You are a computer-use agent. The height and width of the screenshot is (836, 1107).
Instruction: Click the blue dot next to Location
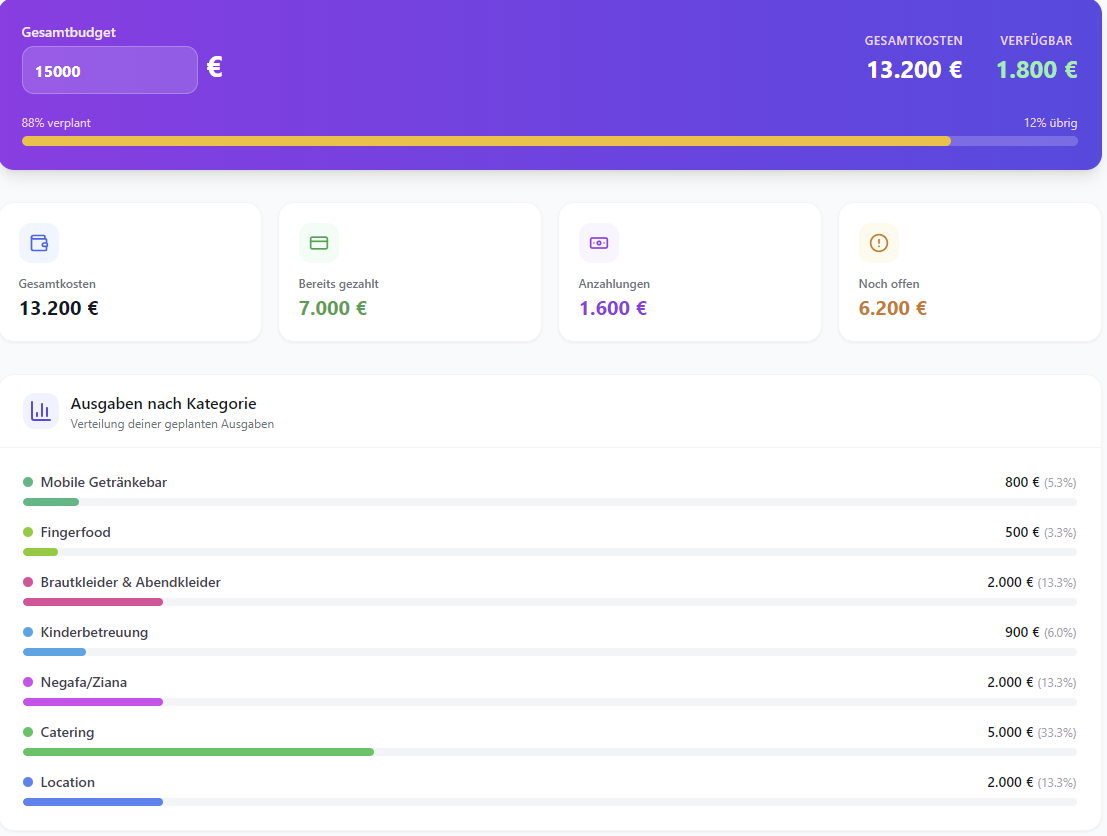[x=28, y=782]
